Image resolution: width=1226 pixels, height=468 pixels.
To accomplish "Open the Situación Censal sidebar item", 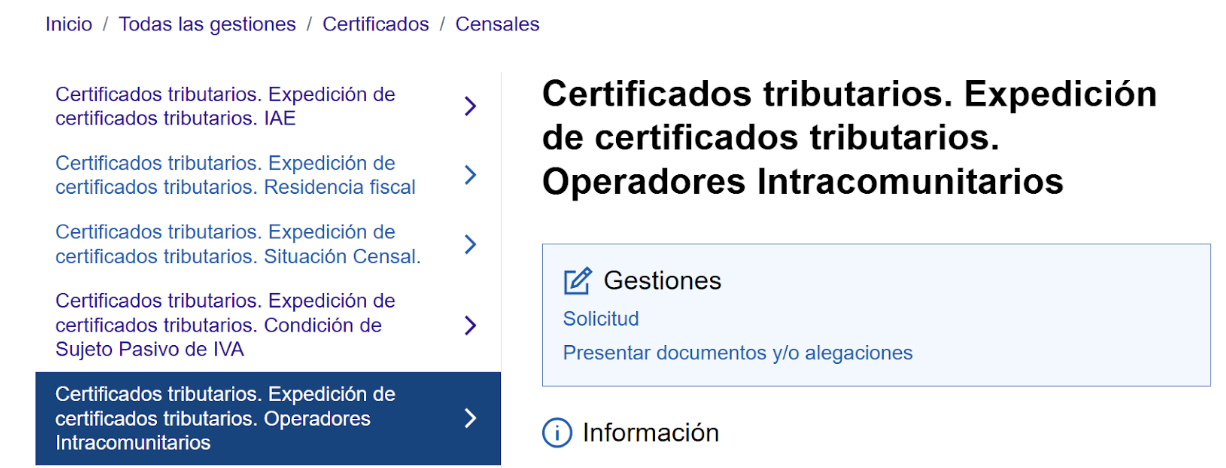I will 268,244.
